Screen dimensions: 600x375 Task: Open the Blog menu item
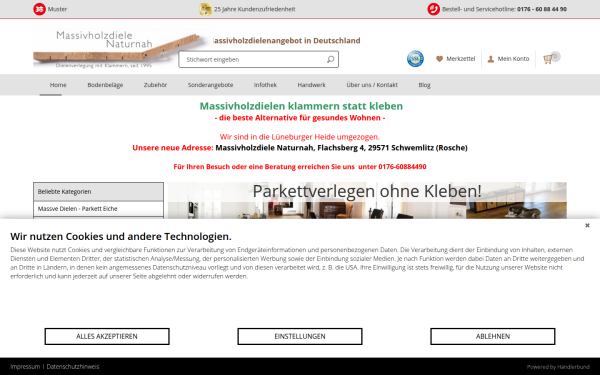pyautogui.click(x=424, y=85)
